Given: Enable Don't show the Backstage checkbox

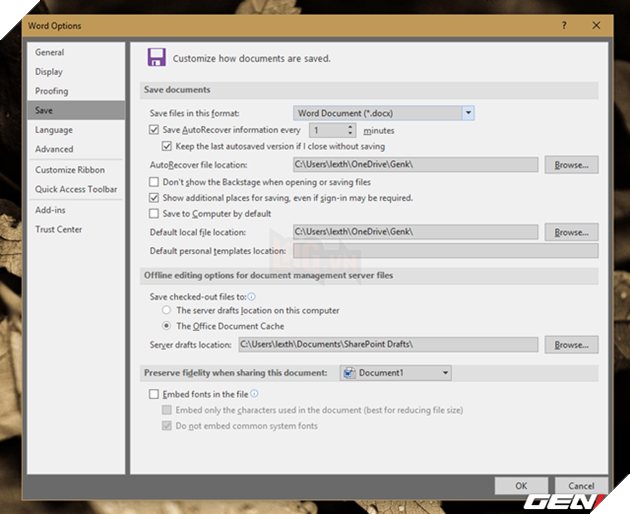Looking at the screenshot, I should coord(154,182).
